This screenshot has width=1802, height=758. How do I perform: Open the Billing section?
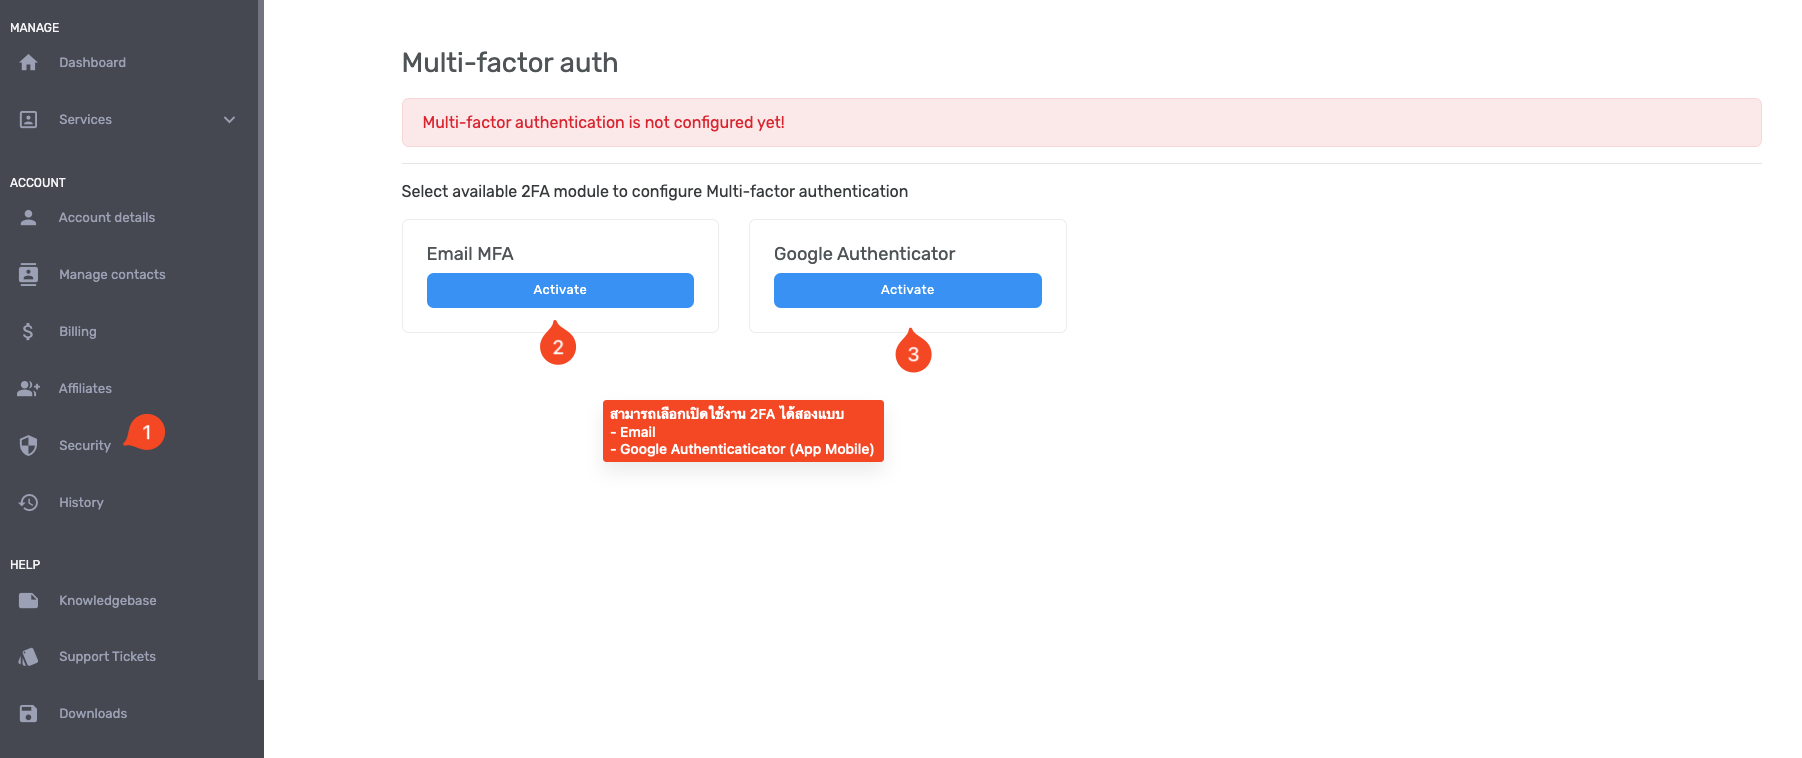click(x=77, y=331)
